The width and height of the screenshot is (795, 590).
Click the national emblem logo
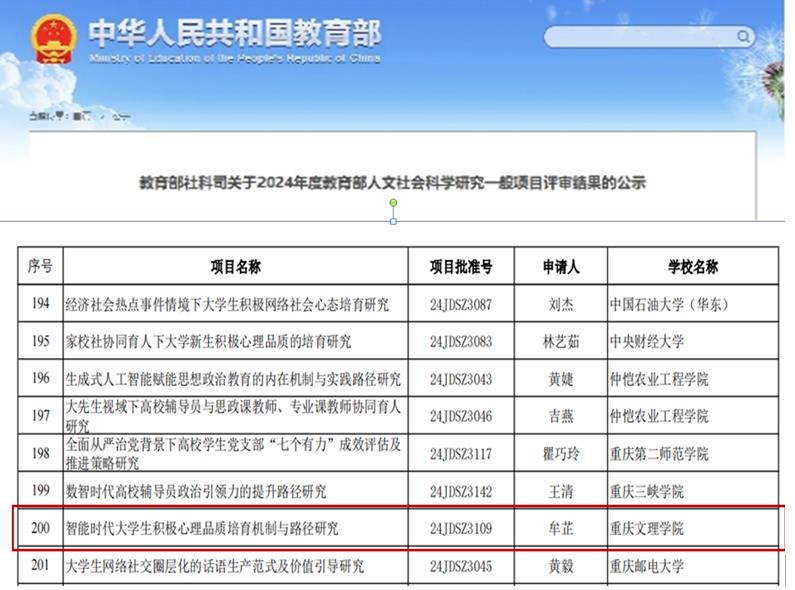[50, 40]
